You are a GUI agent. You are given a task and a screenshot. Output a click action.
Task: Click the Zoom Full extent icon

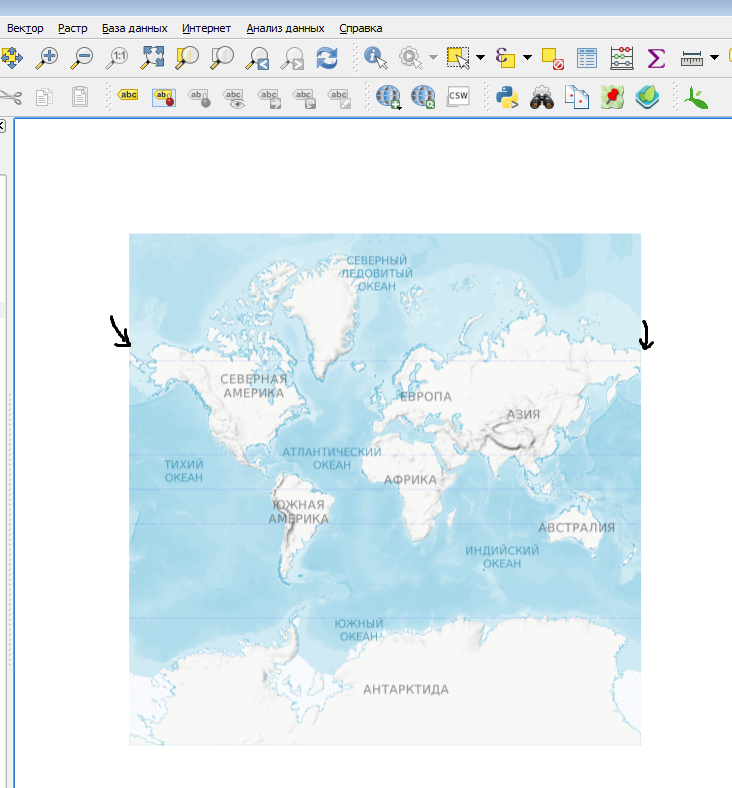[x=152, y=58]
